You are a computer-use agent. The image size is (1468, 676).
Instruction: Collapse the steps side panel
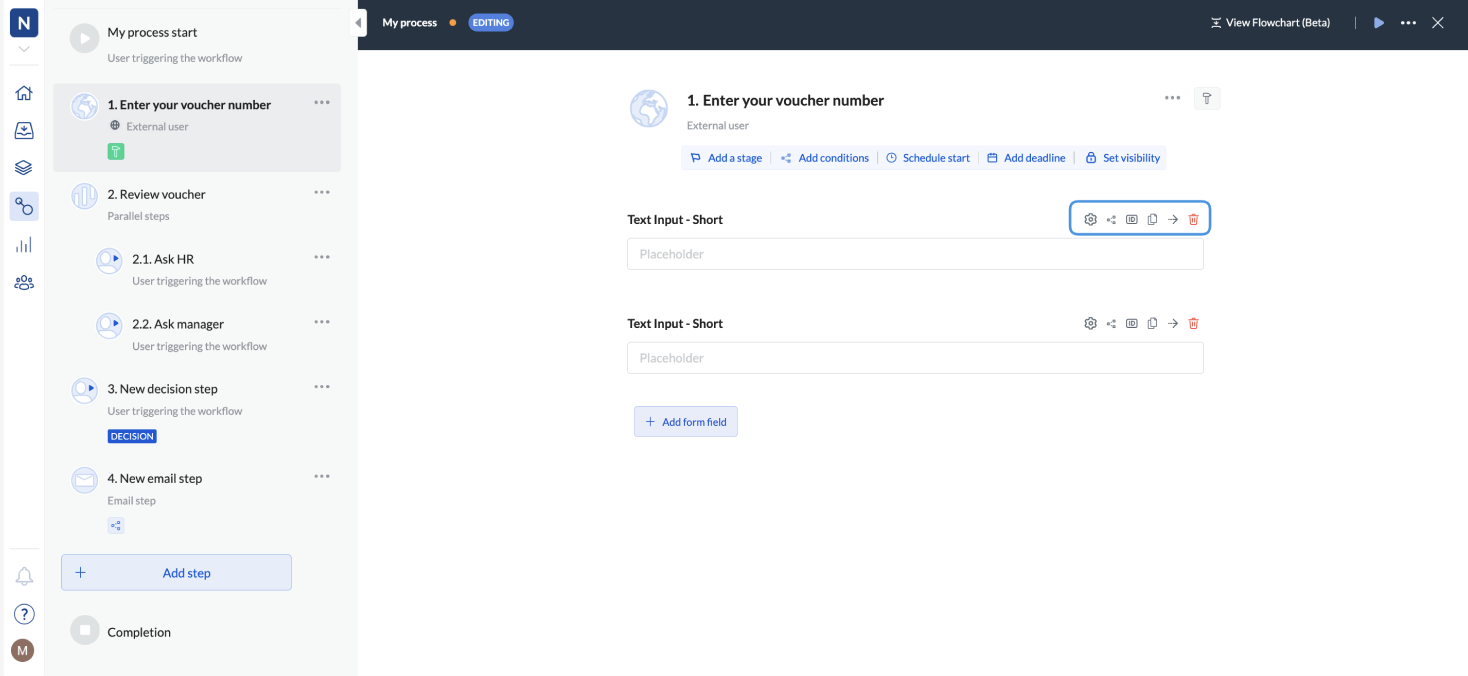point(359,22)
